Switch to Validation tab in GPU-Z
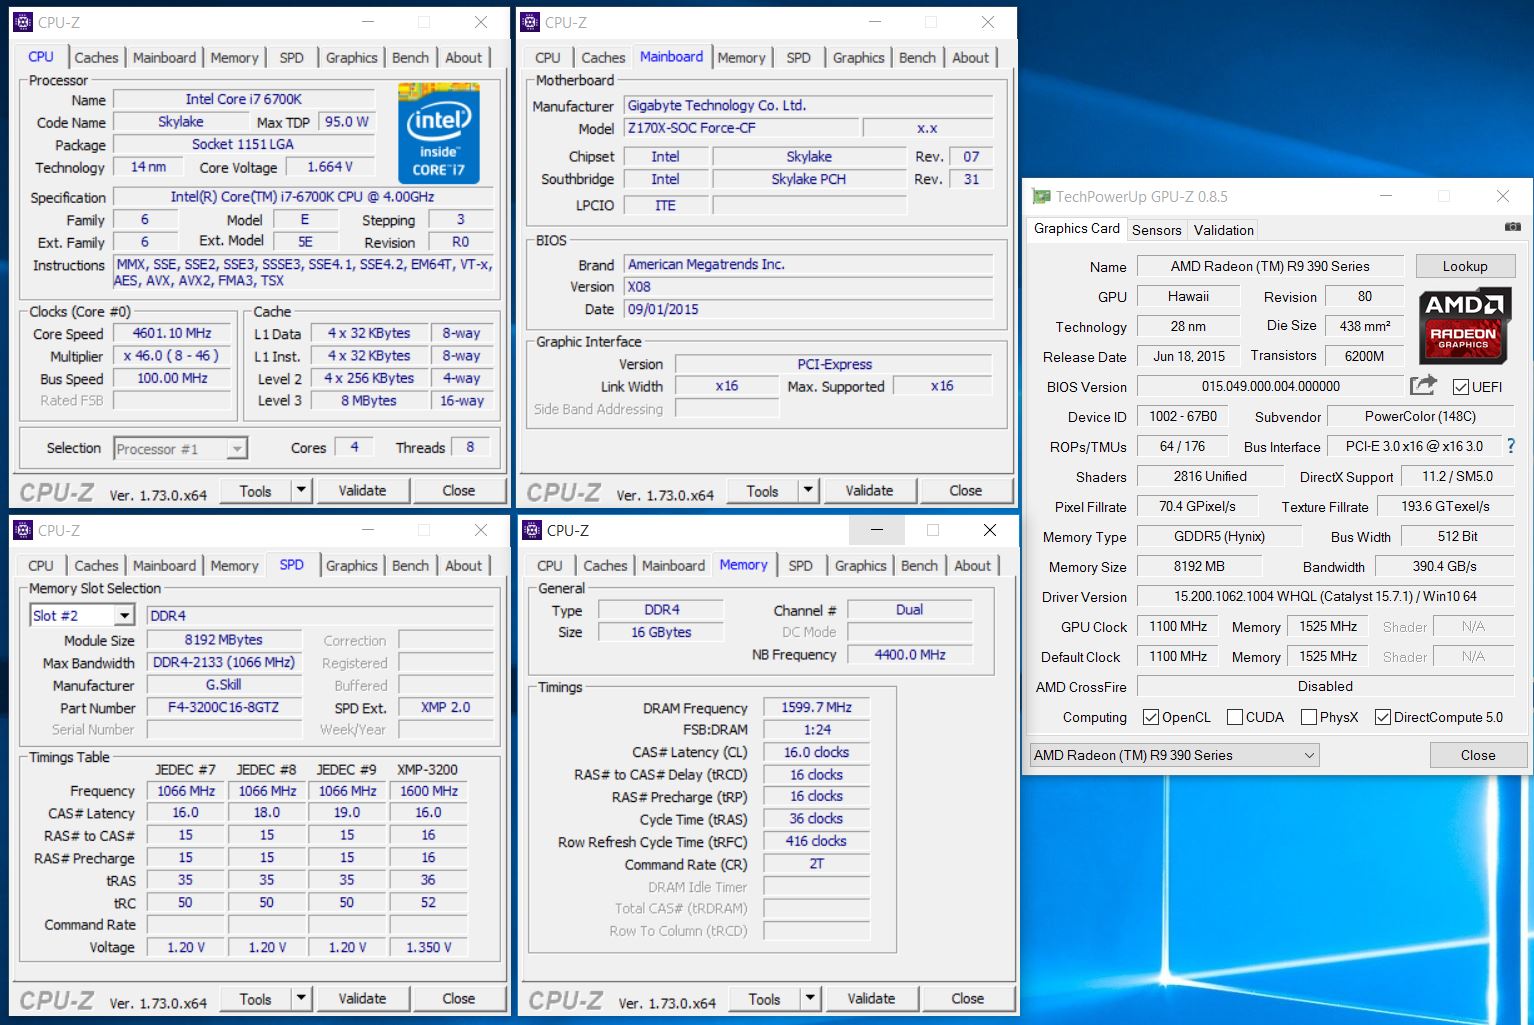Image resolution: width=1534 pixels, height=1025 pixels. [x=1223, y=229]
